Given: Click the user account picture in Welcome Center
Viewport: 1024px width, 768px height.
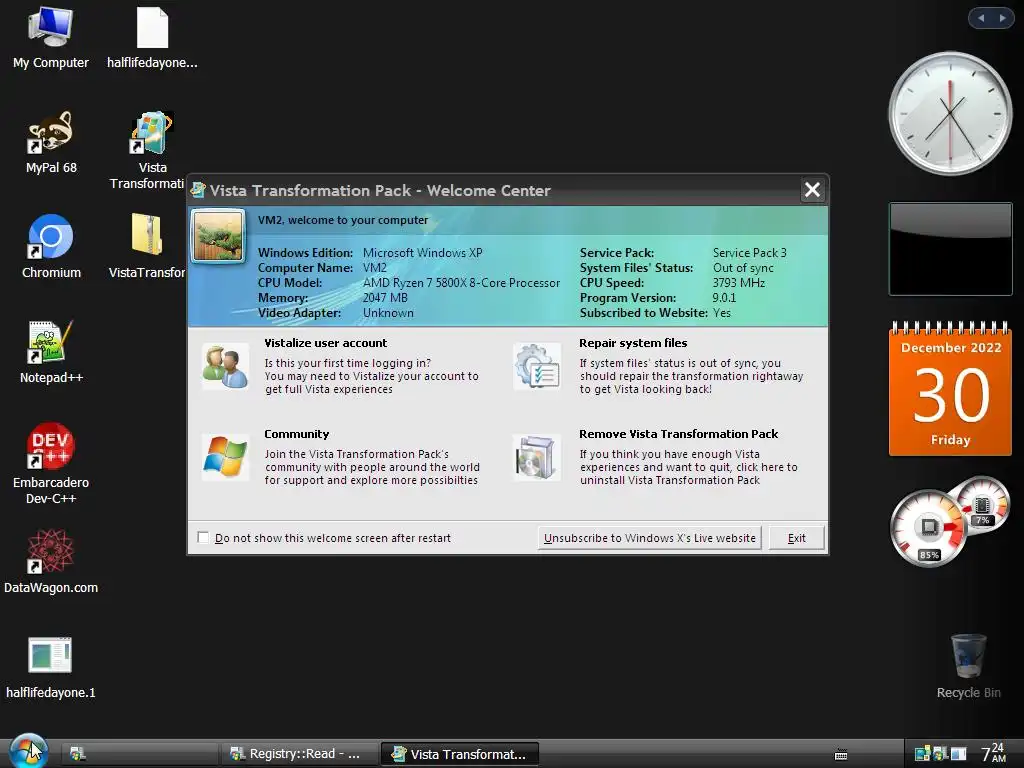Looking at the screenshot, I should pos(218,236).
